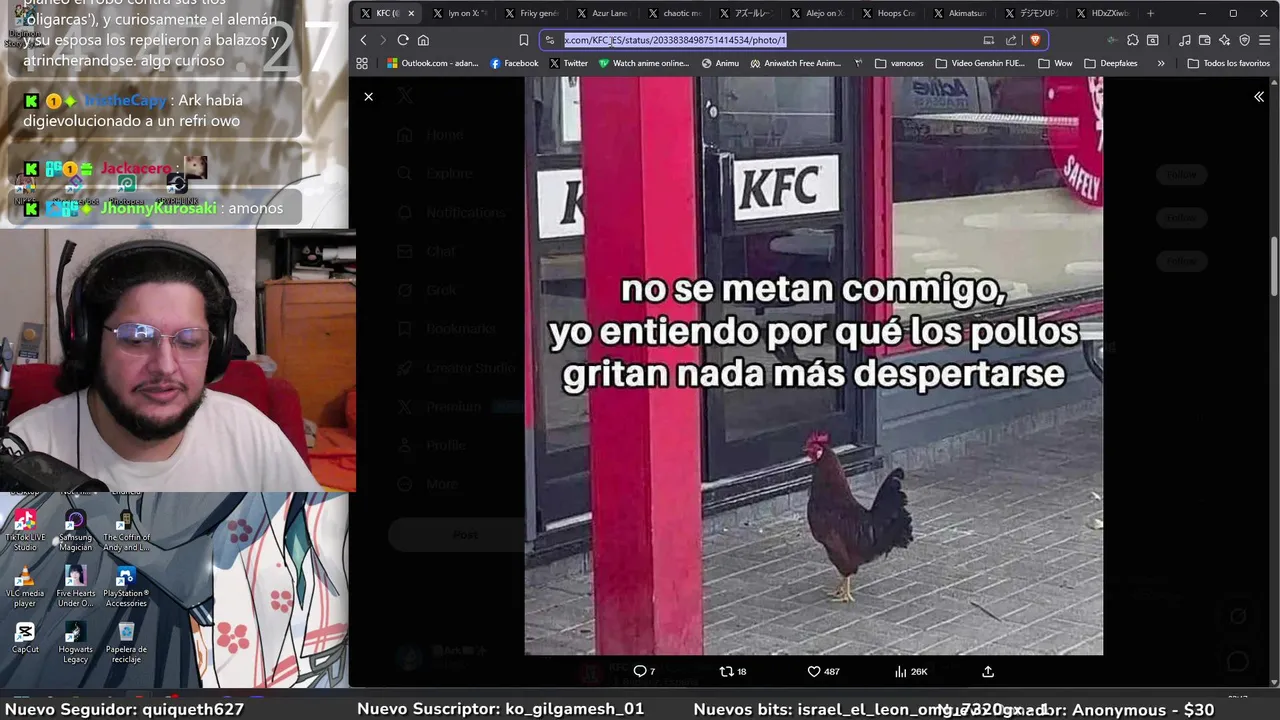Open the Twitter bookmark
This screenshot has width=1280, height=720.
[568, 63]
